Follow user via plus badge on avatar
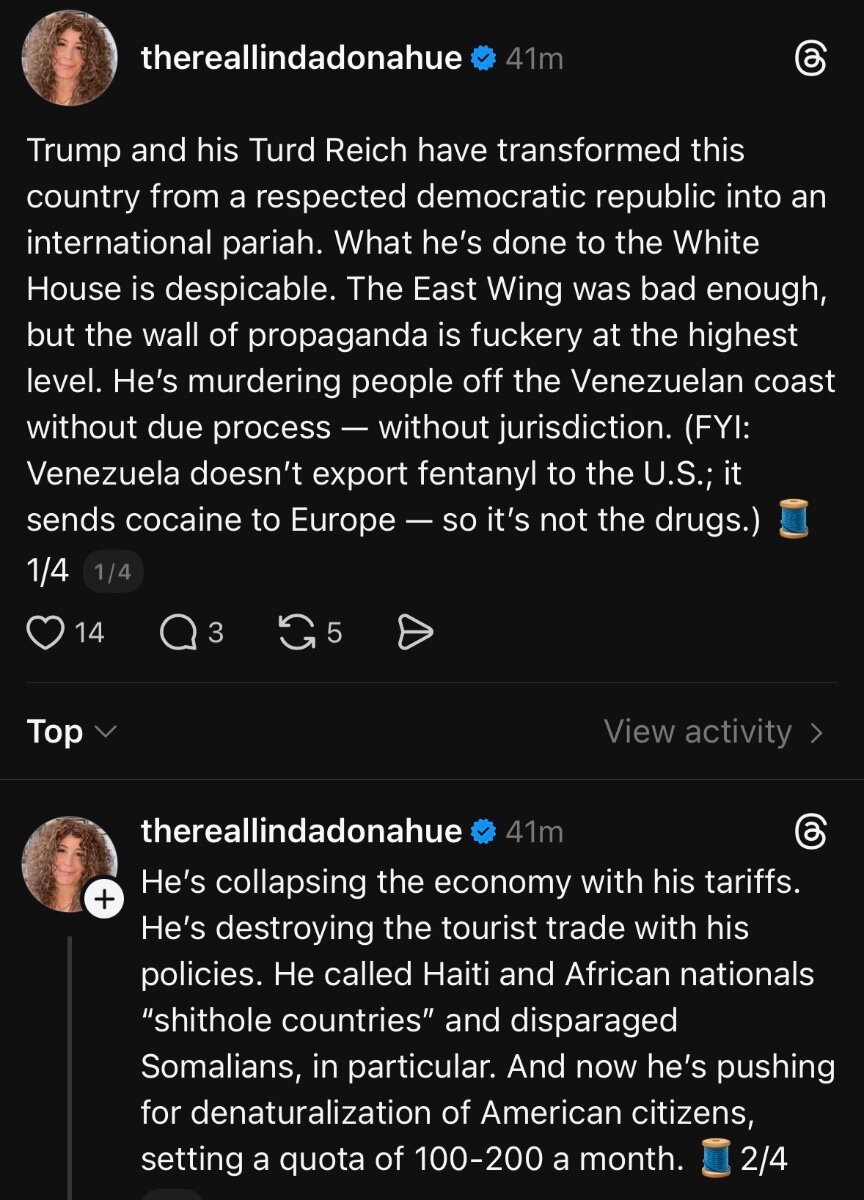Screen dimensions: 864x1200 102,900
